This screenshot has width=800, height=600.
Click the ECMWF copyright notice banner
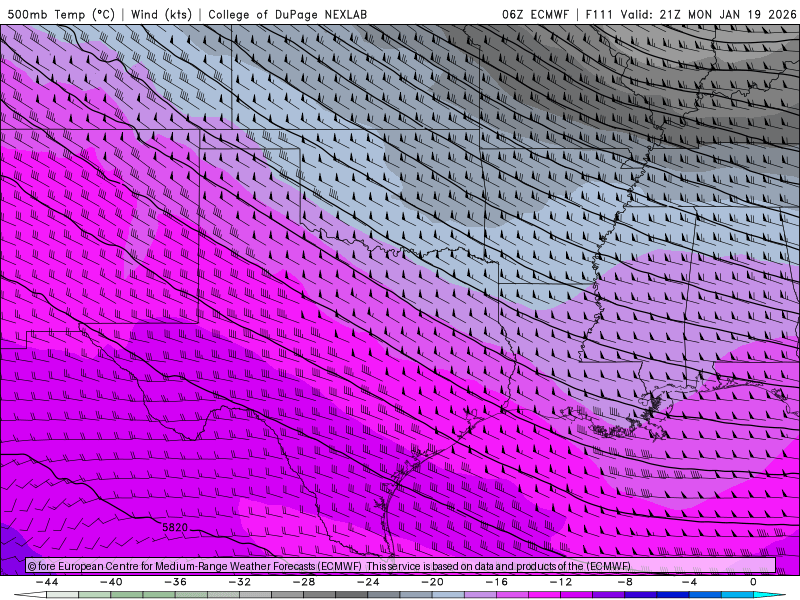click(x=401, y=566)
